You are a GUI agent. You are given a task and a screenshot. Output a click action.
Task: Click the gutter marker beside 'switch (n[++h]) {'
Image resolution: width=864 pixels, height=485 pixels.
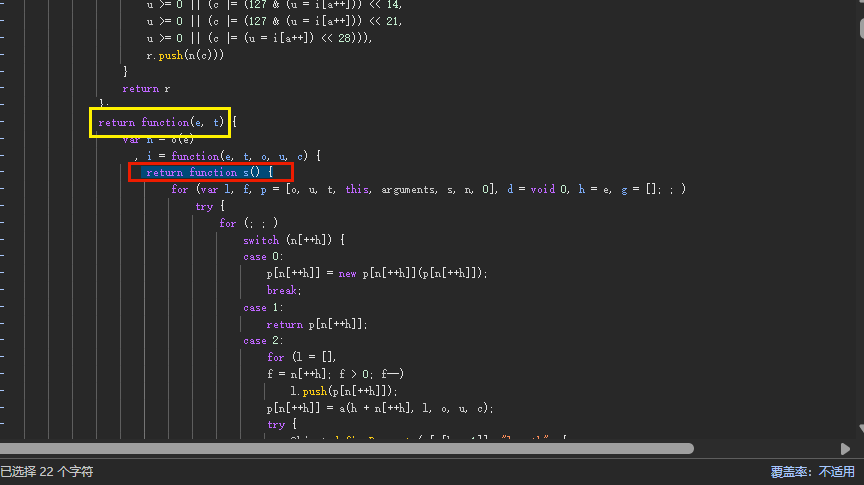pos(2,240)
